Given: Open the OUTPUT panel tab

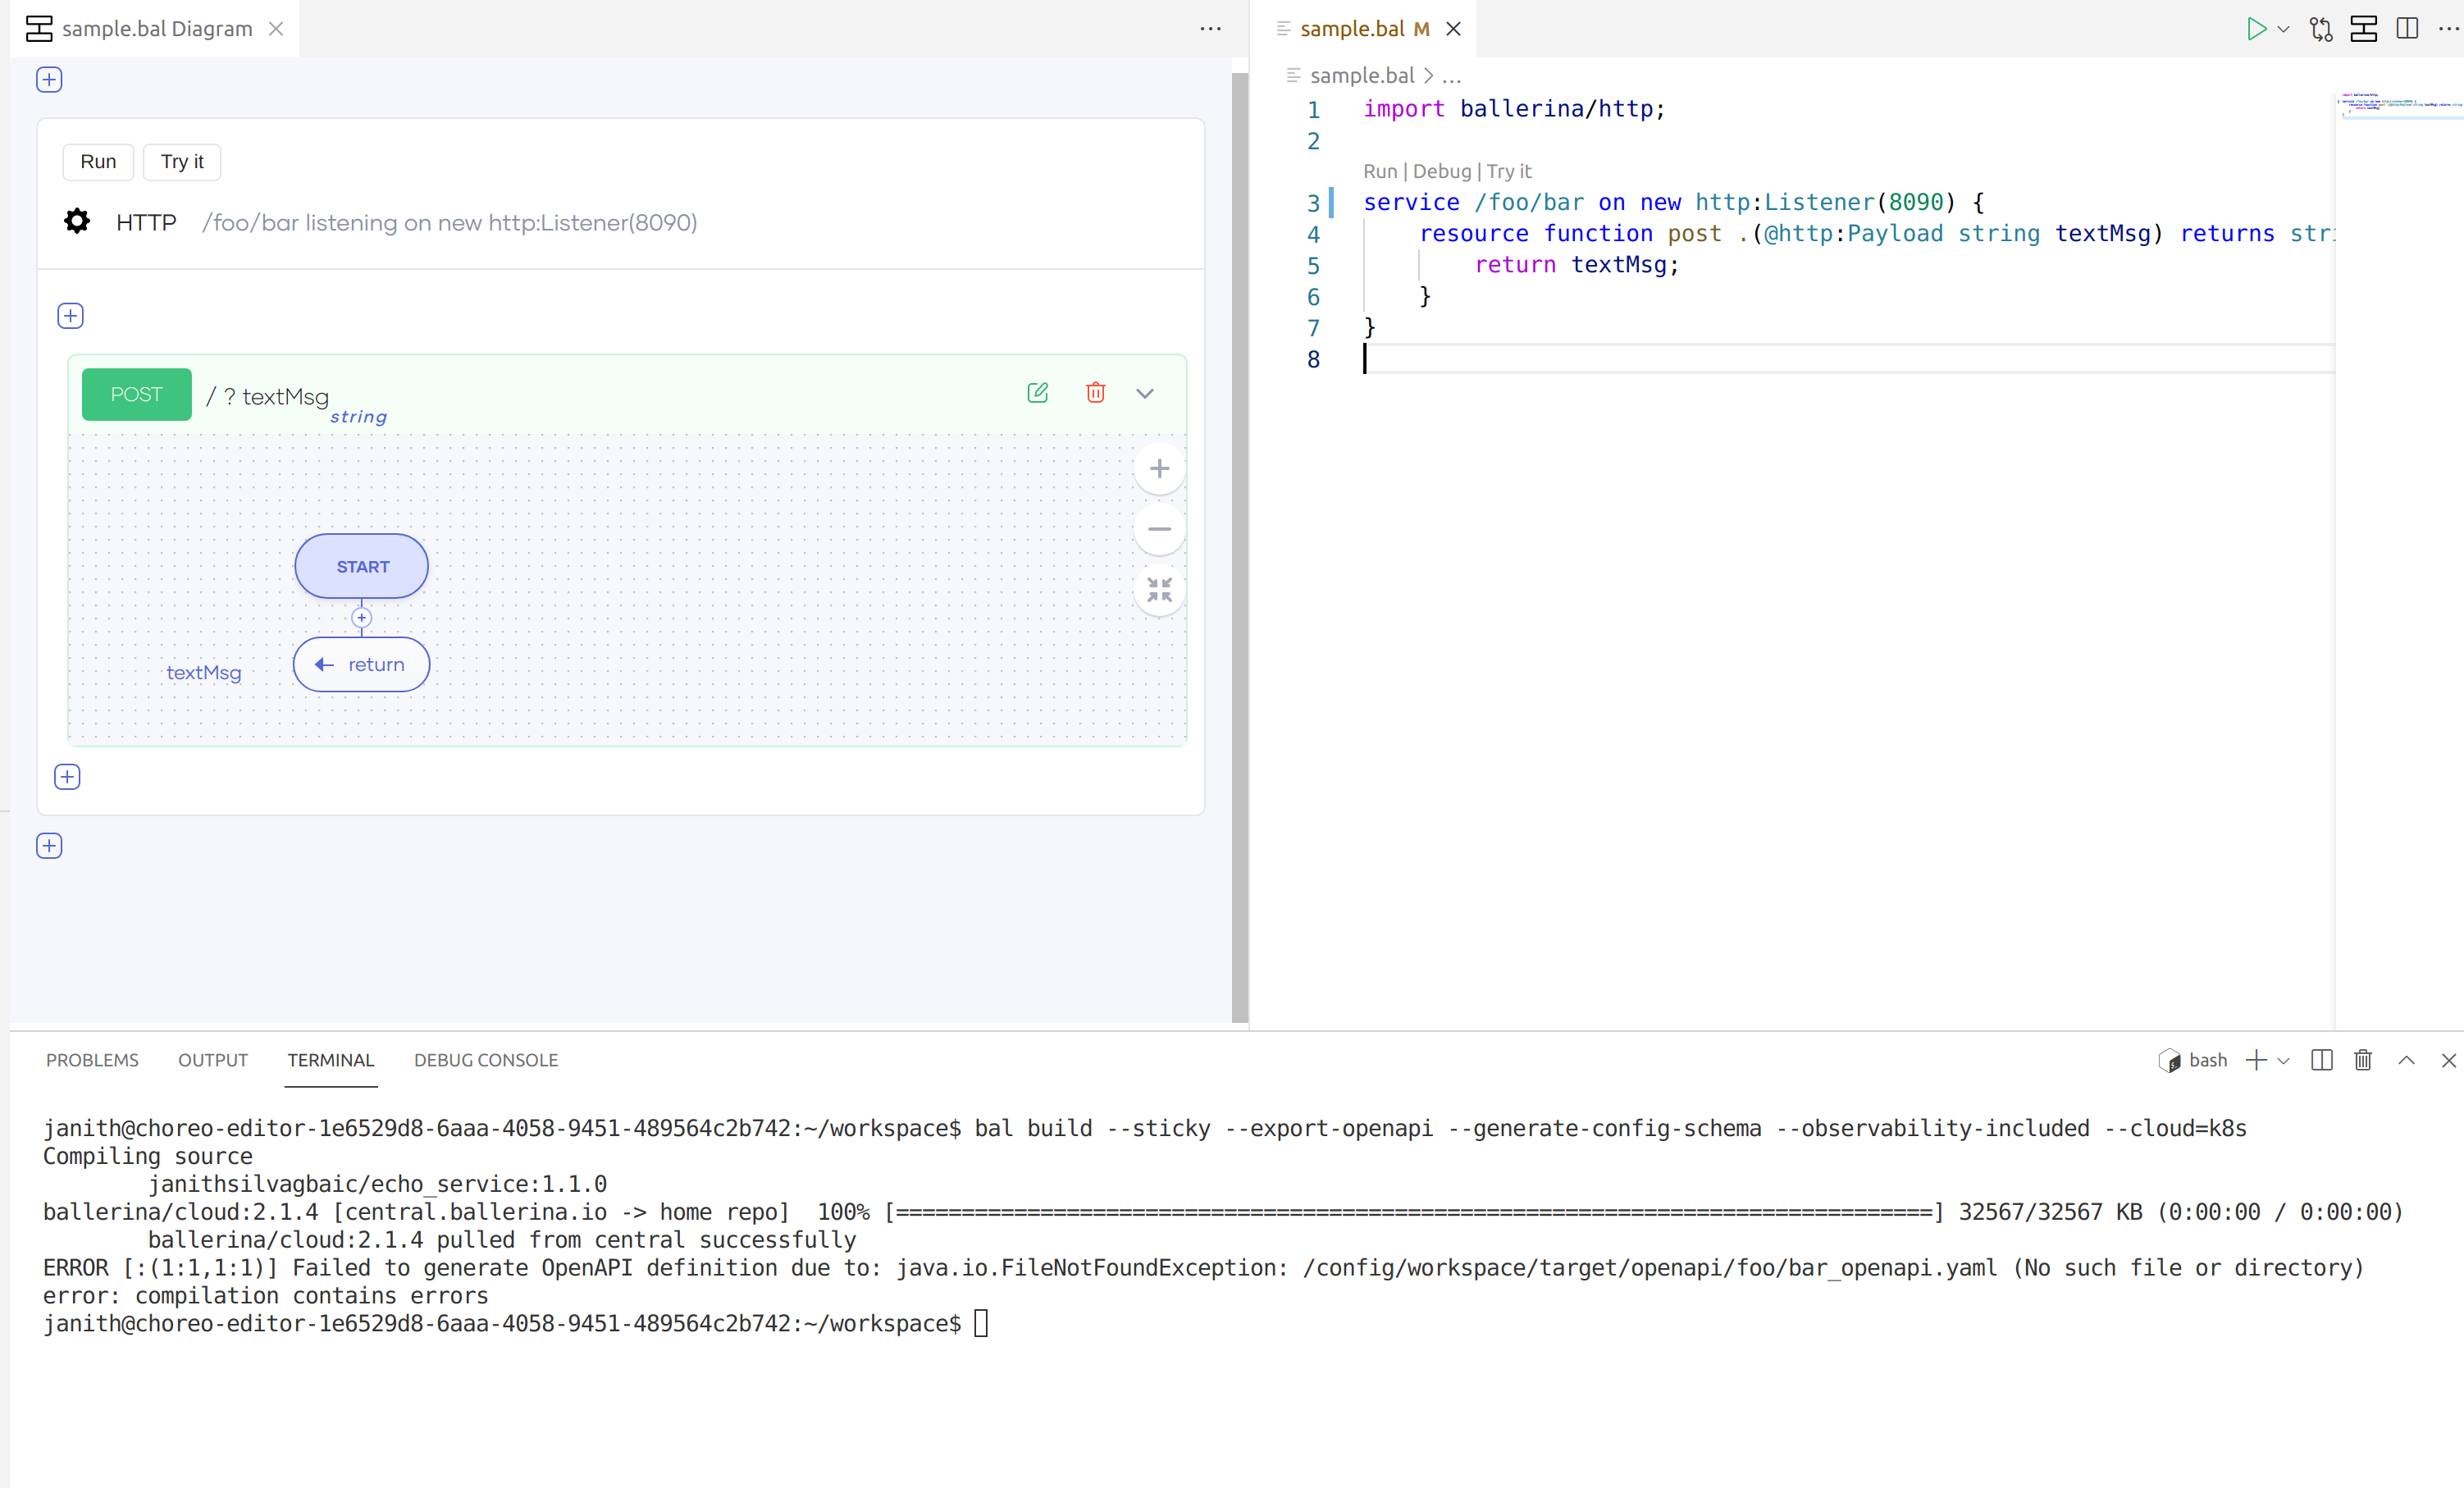Looking at the screenshot, I should click(213, 1060).
